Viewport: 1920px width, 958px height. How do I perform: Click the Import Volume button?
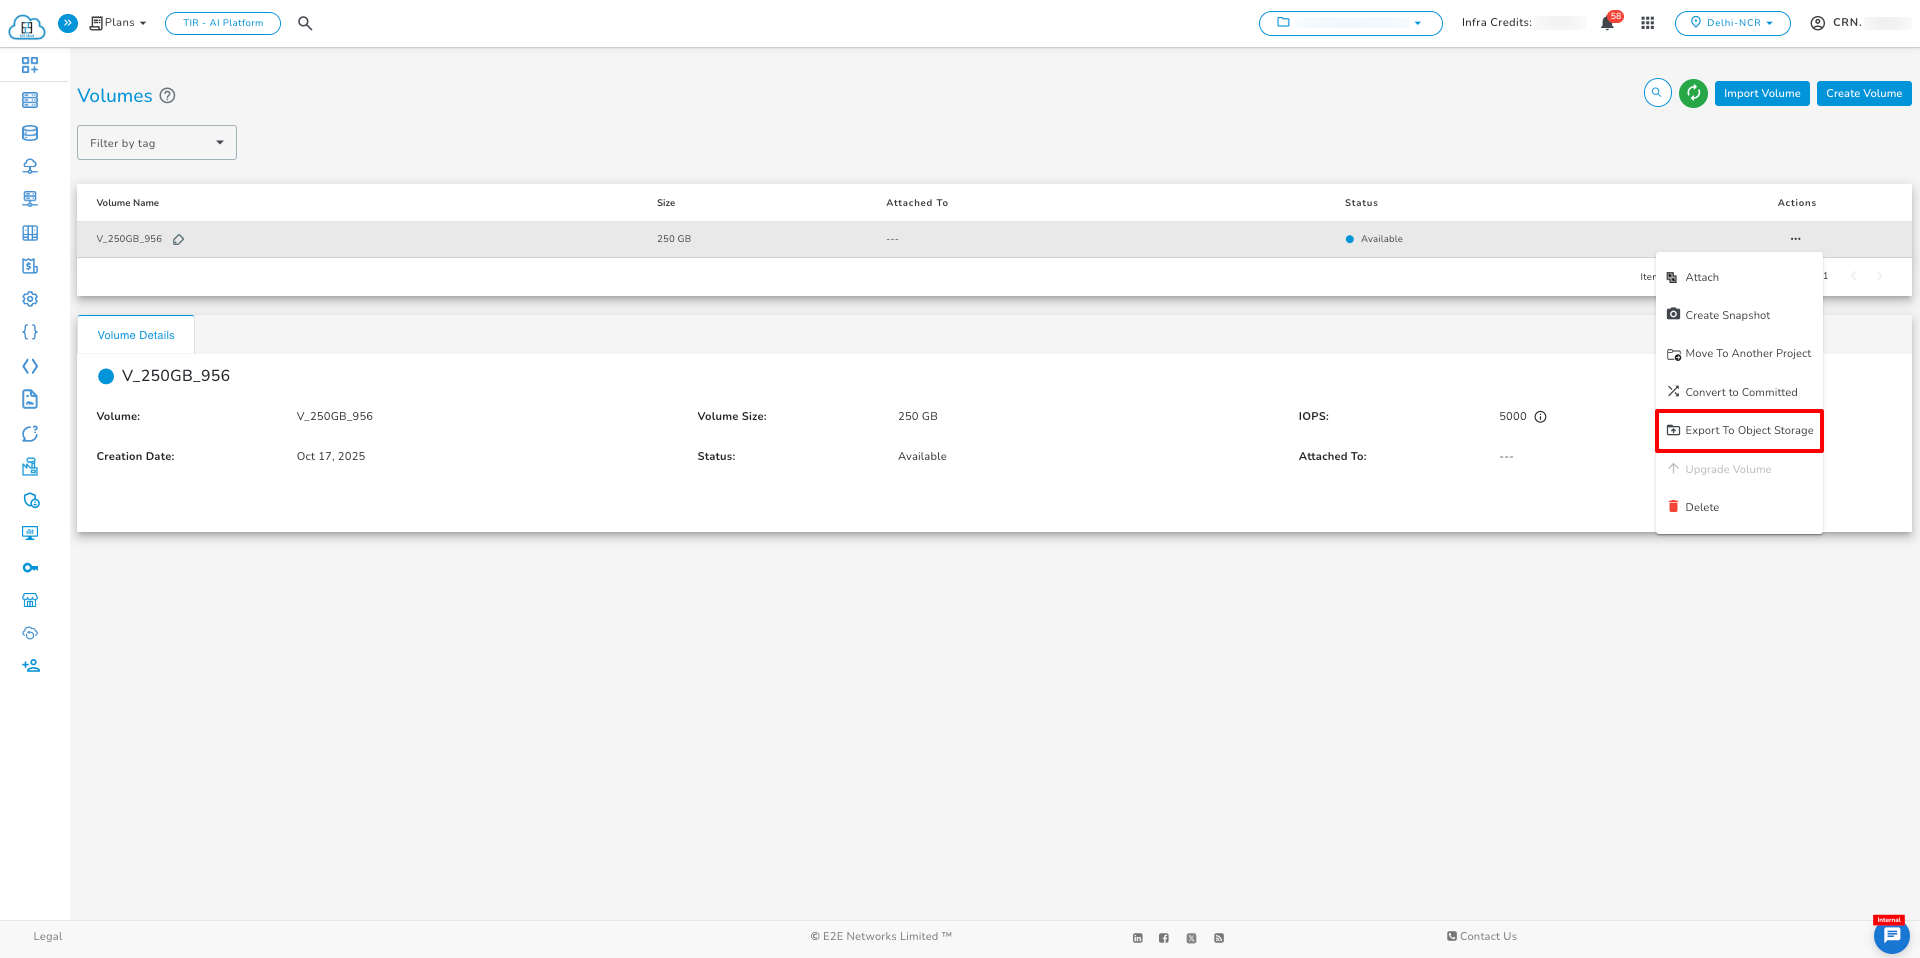coord(1761,93)
